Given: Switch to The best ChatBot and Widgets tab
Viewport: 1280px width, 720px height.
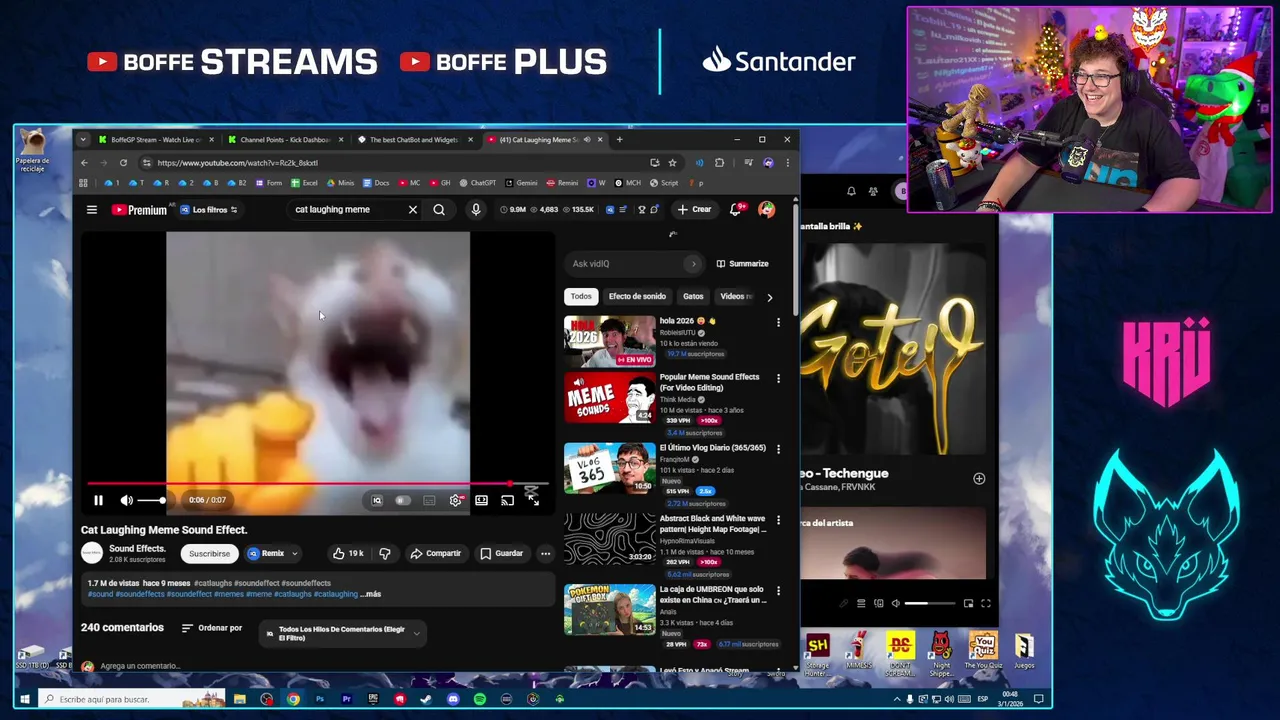Looking at the screenshot, I should [x=414, y=140].
